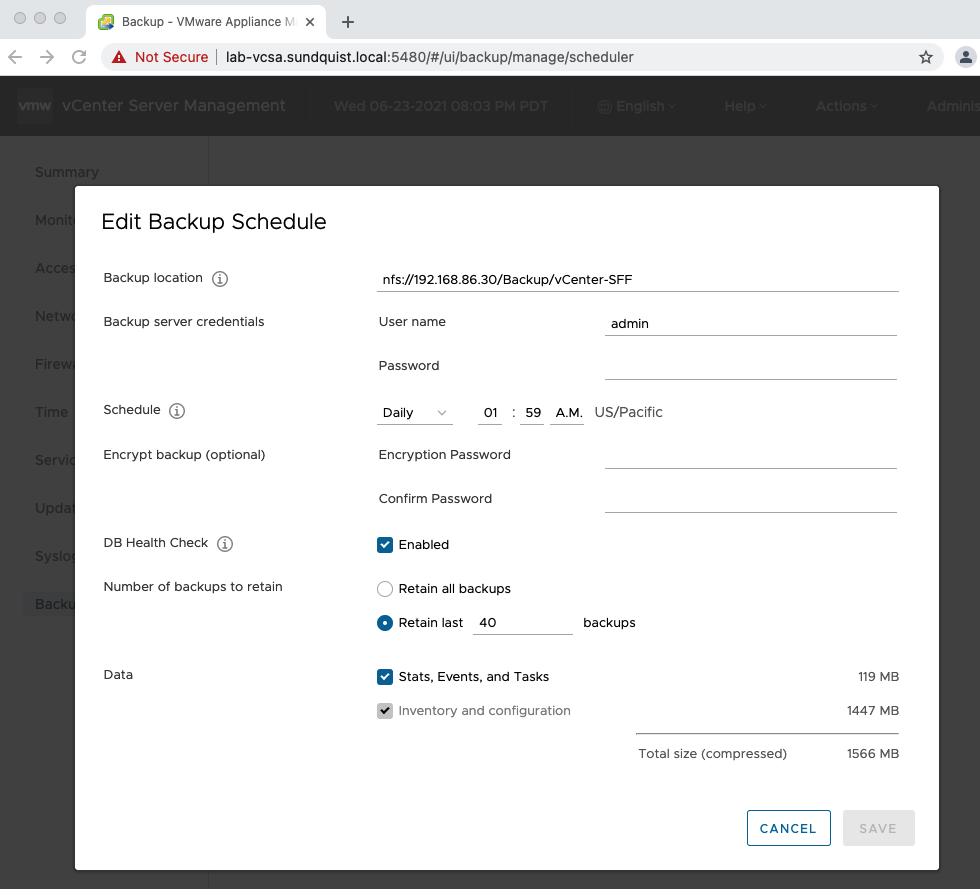Reload the page with the refresh icon
This screenshot has width=980, height=889.
(79, 57)
